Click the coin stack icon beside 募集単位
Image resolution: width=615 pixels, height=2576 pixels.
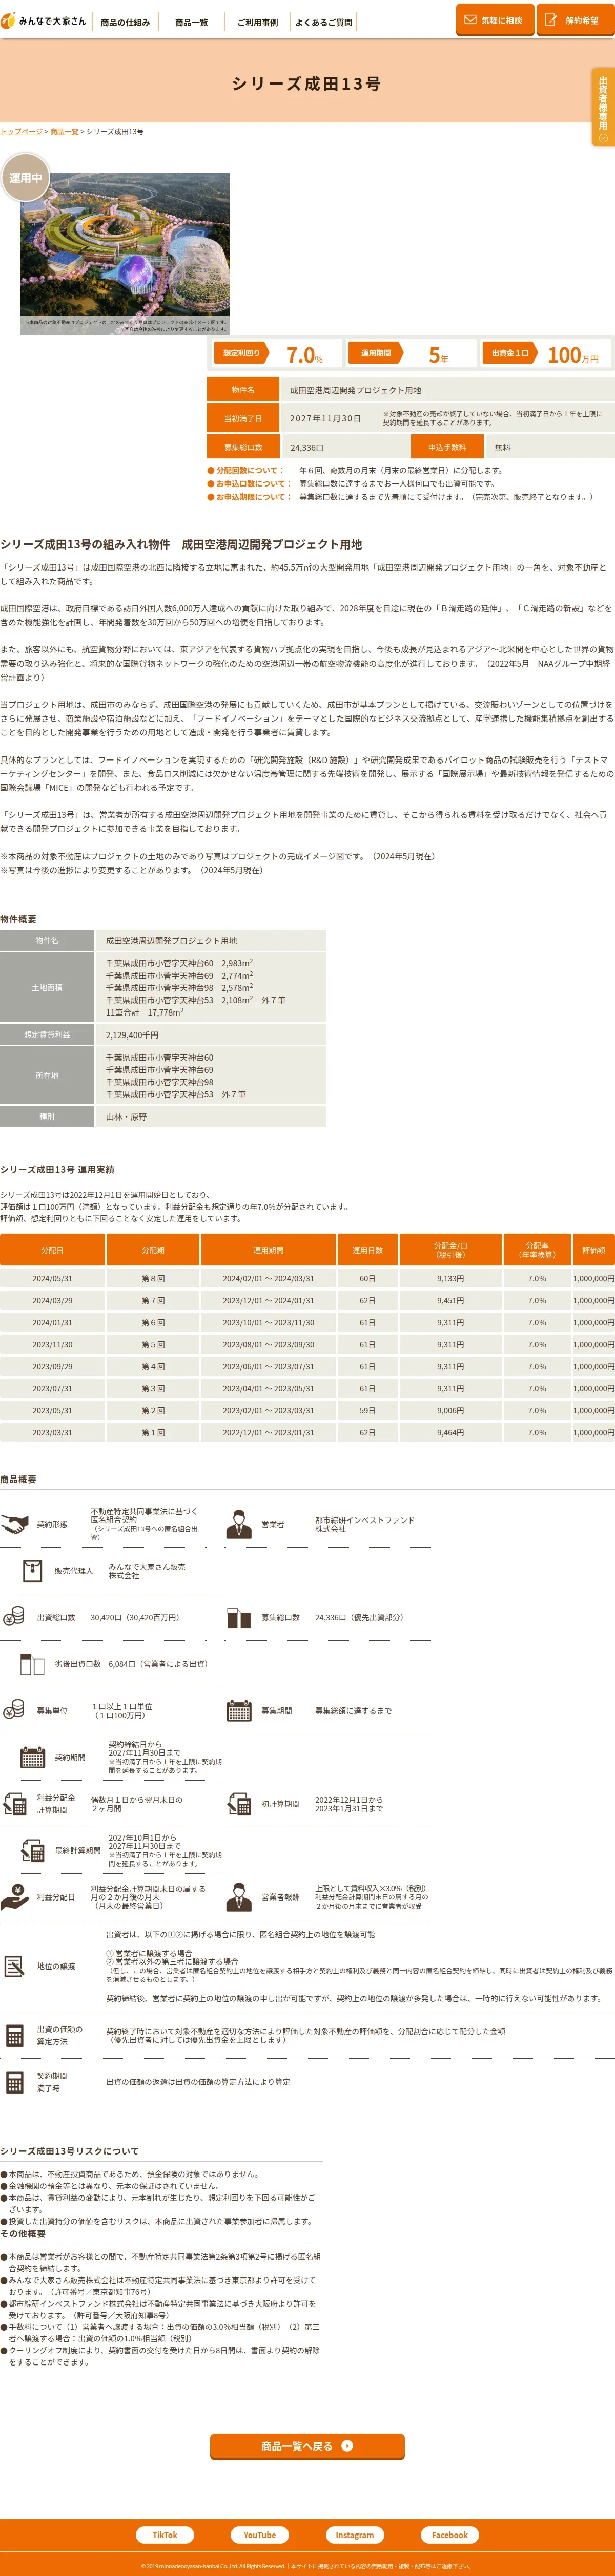pos(14,1710)
